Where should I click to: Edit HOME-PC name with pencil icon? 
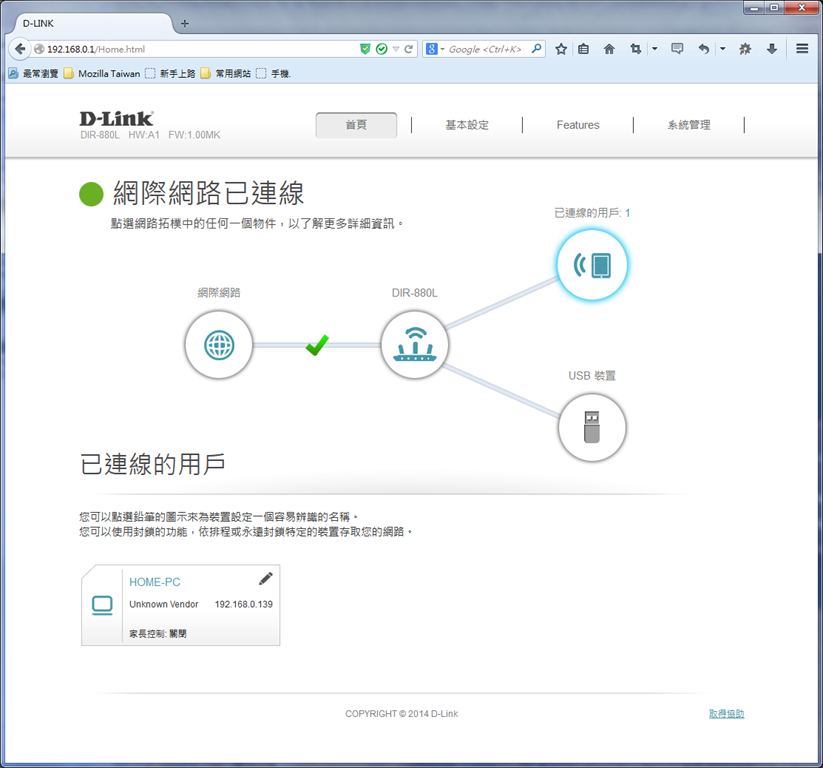click(266, 578)
